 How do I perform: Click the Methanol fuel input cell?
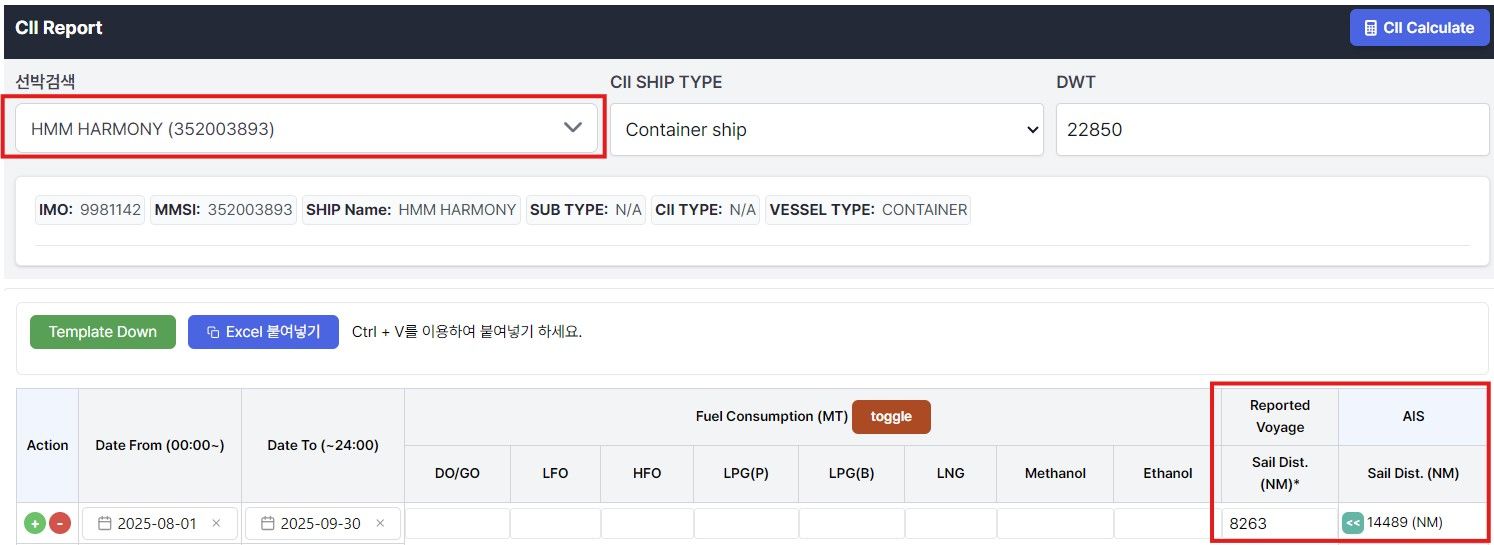(x=1055, y=523)
